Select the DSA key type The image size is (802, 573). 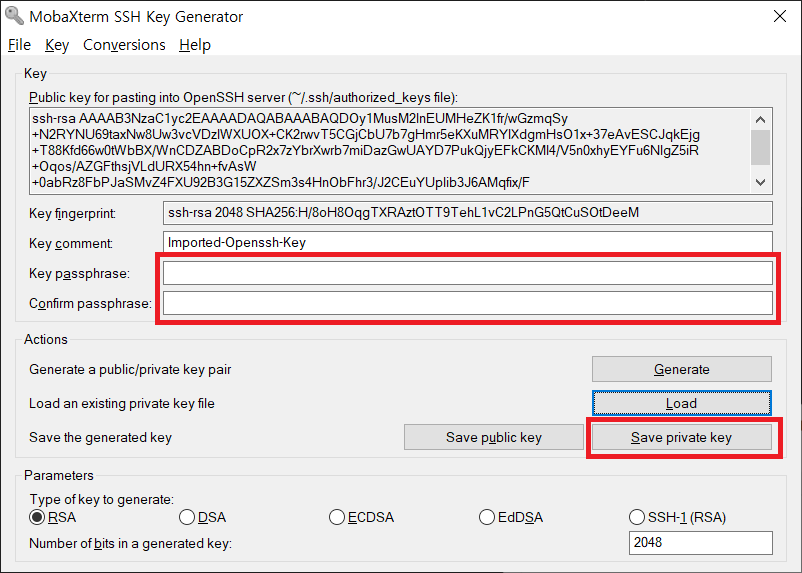tap(203, 517)
